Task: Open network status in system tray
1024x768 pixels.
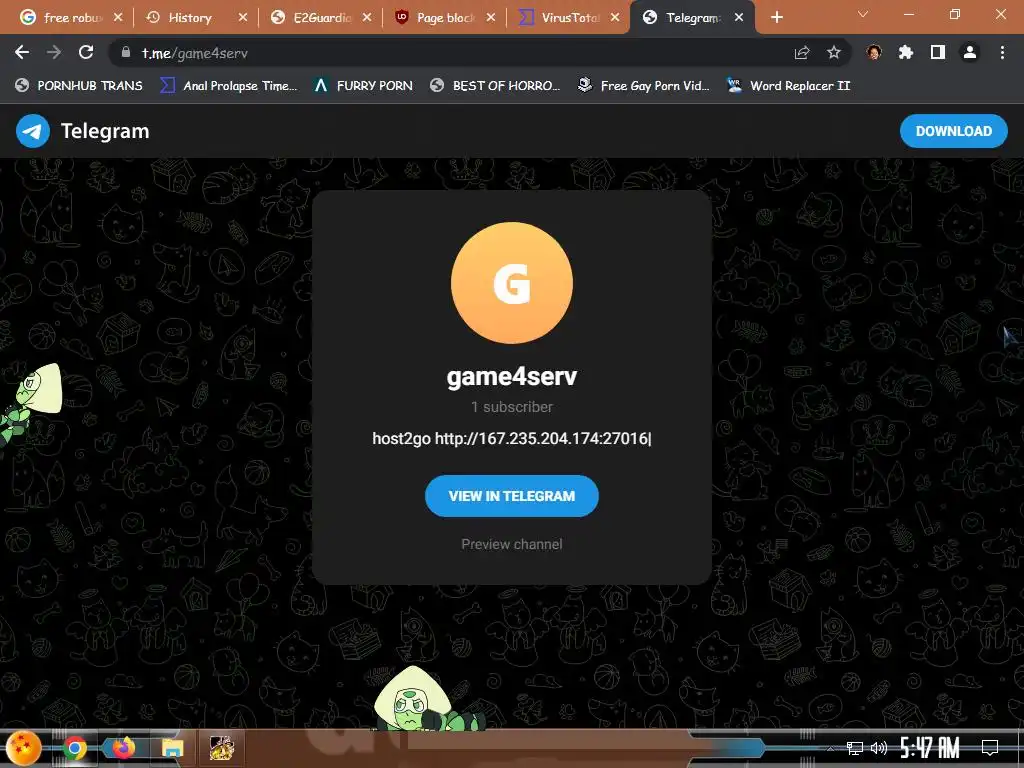Action: tap(854, 749)
